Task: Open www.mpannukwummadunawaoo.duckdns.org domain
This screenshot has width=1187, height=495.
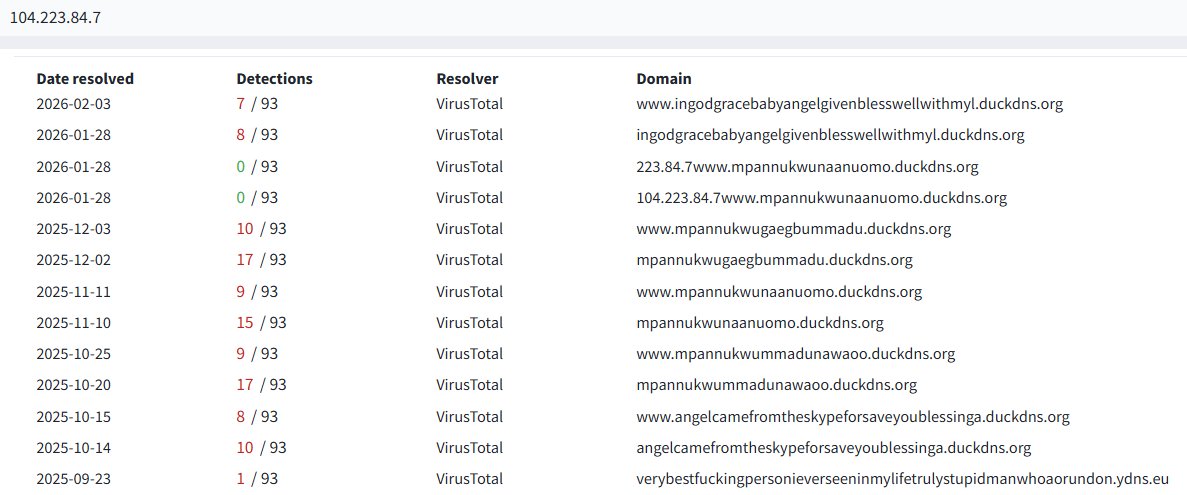Action: pos(796,353)
